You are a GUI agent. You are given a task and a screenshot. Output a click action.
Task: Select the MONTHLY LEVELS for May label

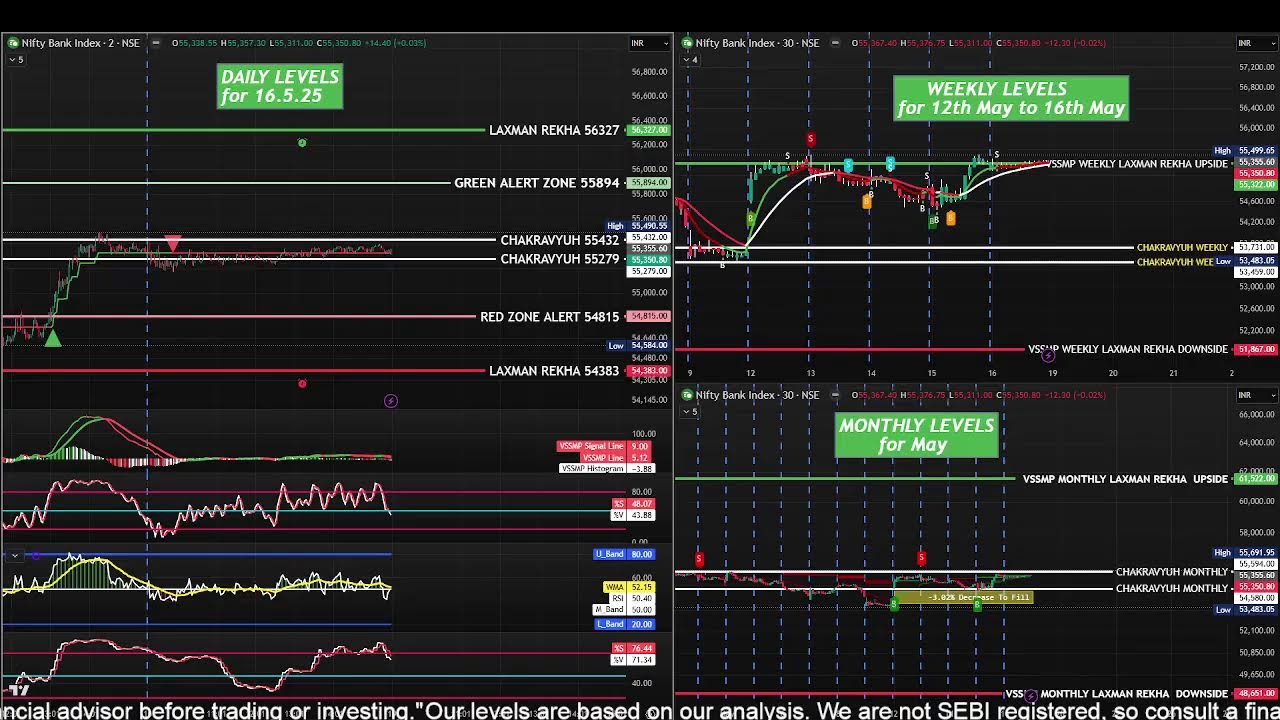(917, 435)
